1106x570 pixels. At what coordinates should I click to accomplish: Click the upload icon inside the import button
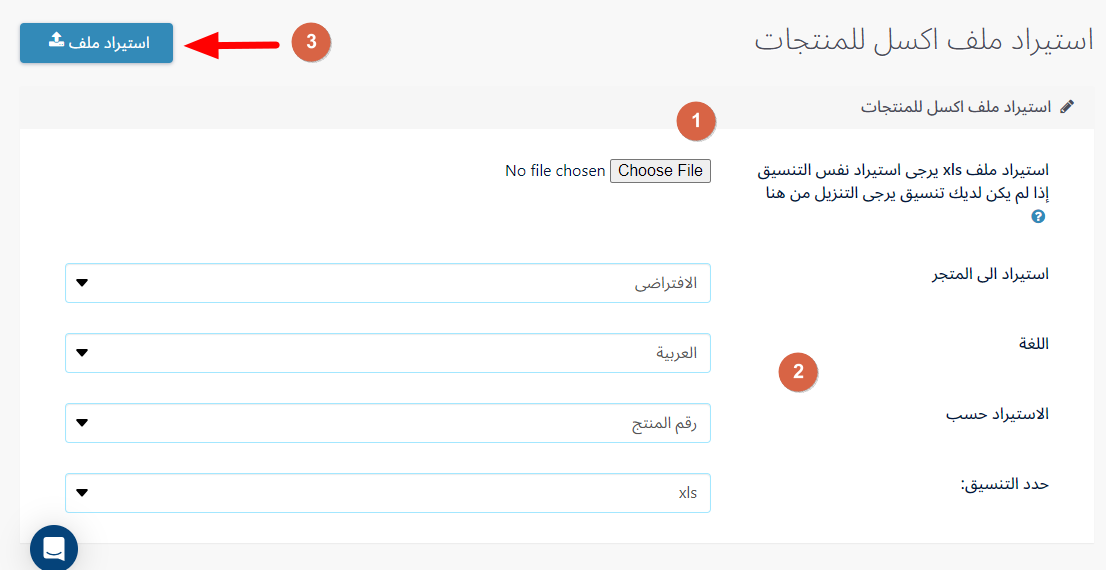tap(57, 40)
